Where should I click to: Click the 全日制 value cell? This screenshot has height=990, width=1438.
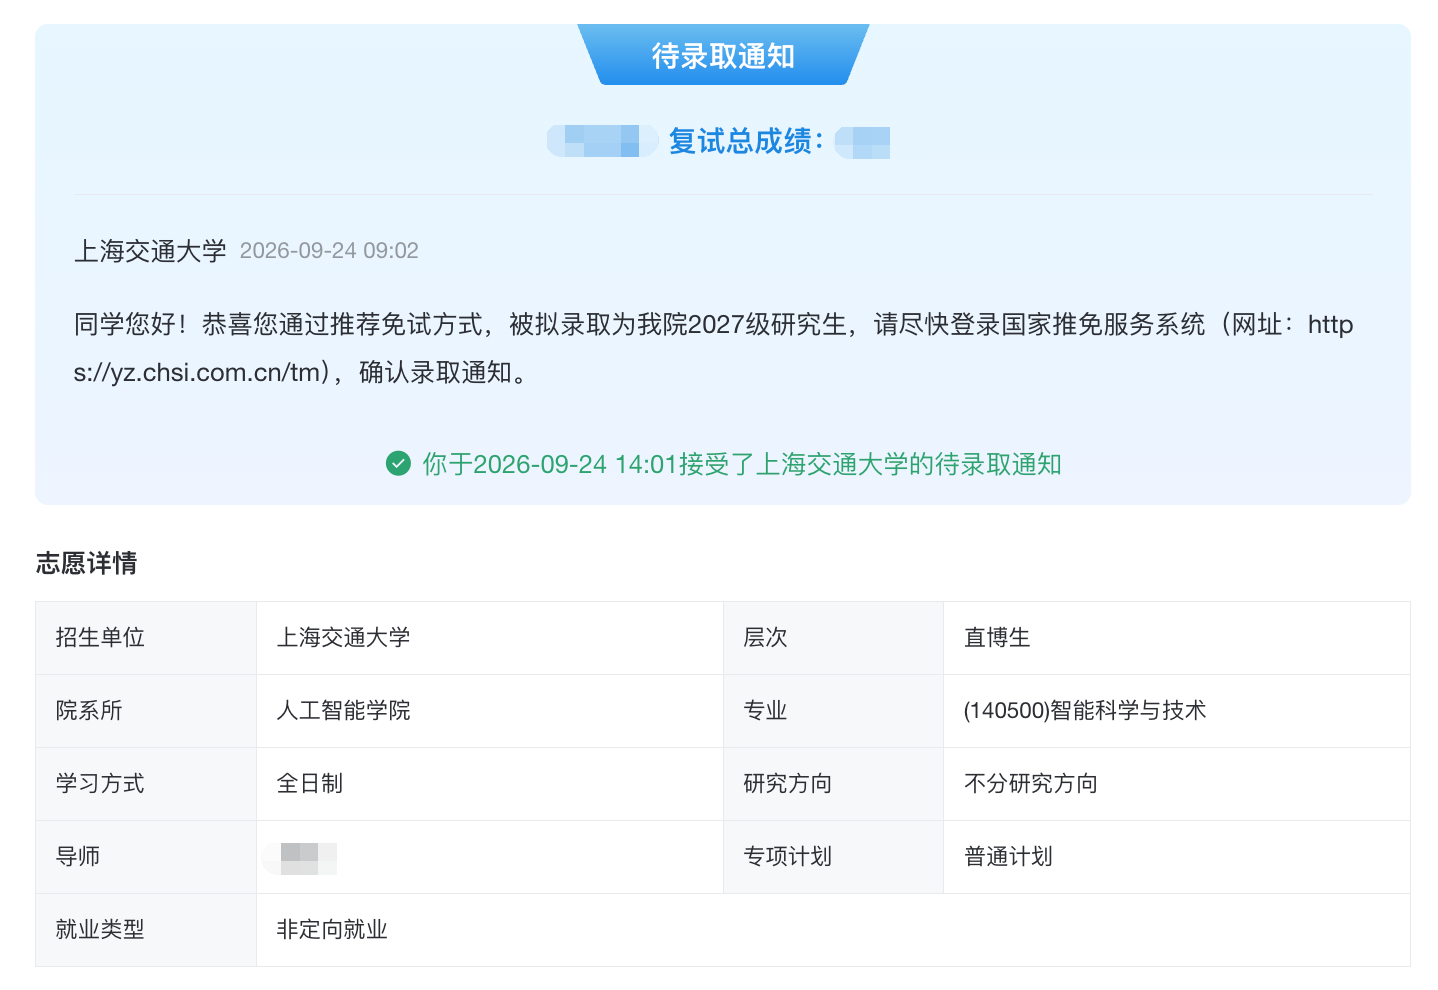click(490, 784)
